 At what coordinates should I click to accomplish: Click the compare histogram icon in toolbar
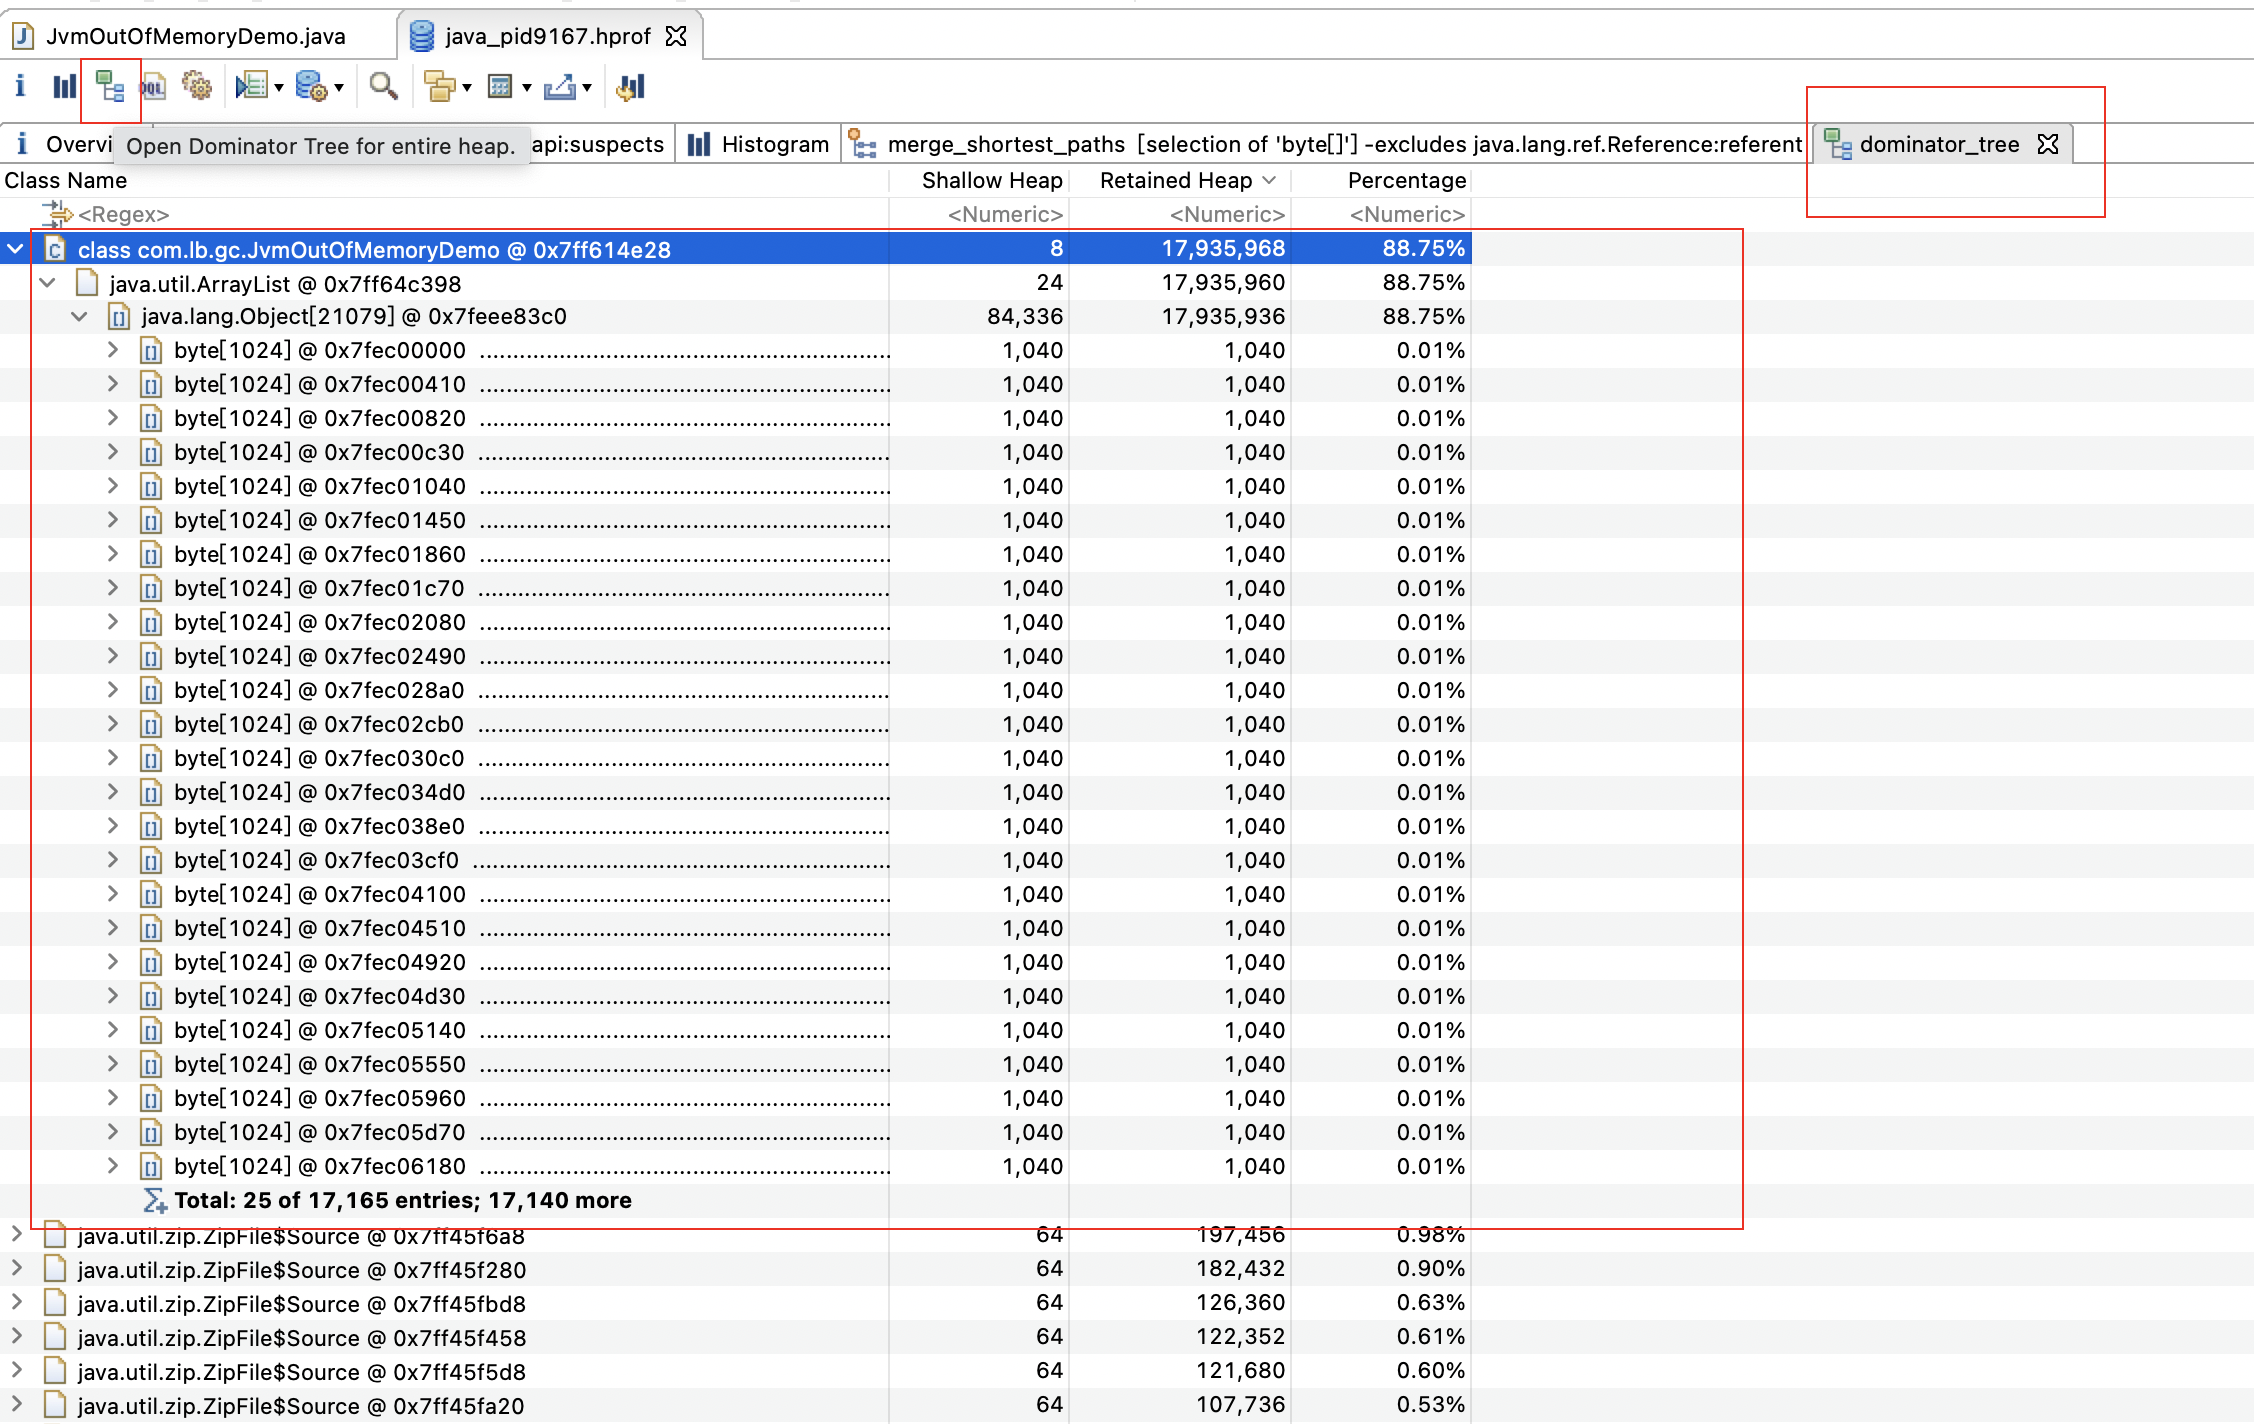631,87
